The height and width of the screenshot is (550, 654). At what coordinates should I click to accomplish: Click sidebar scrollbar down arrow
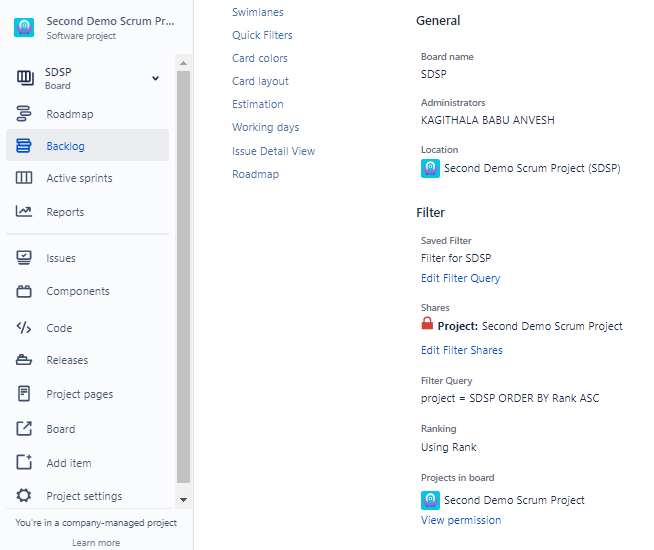click(x=183, y=500)
